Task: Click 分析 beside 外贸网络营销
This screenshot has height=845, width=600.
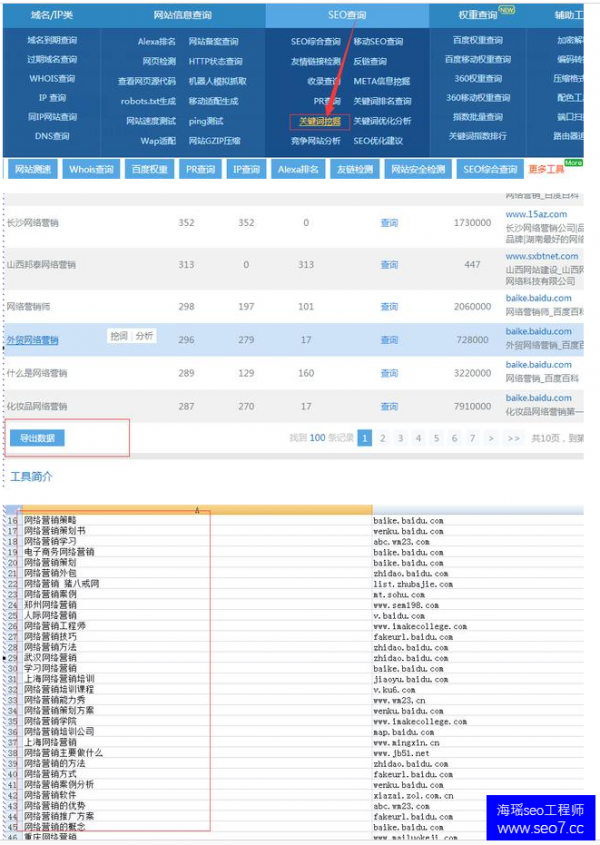Action: point(144,337)
